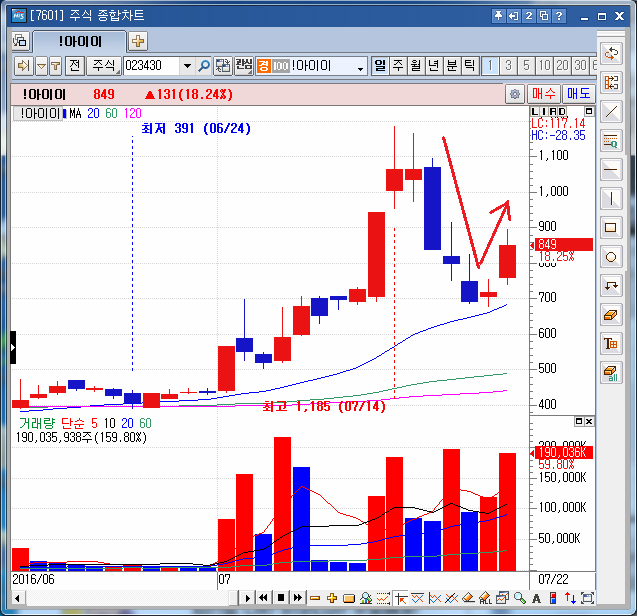Viewport: 638px width, 616px height.
Task: Switch chart to daily (일) period
Action: point(380,66)
